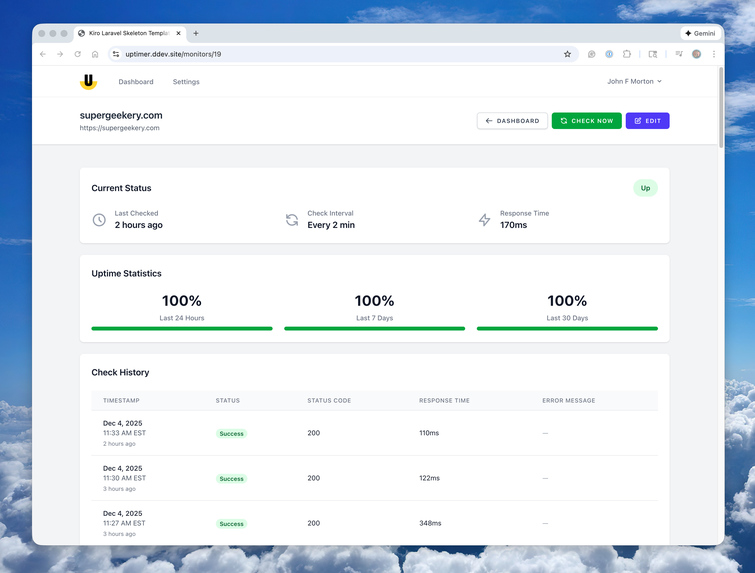Click the 110ms response time cell
The height and width of the screenshot is (573, 755).
[x=429, y=433]
